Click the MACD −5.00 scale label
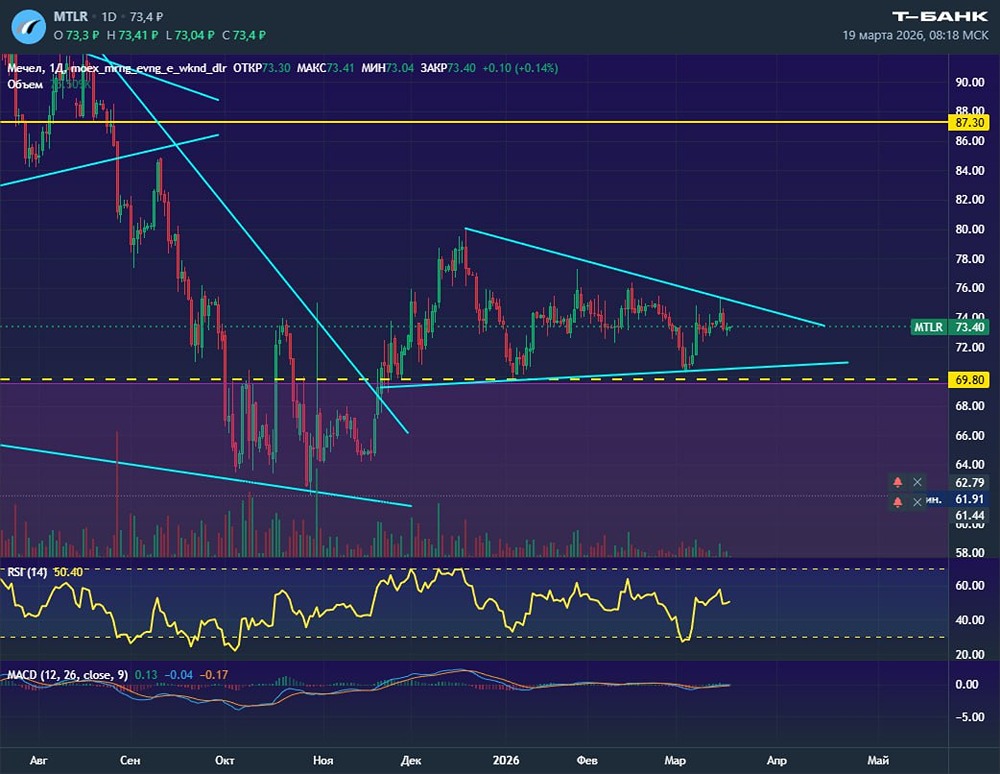 [969, 717]
